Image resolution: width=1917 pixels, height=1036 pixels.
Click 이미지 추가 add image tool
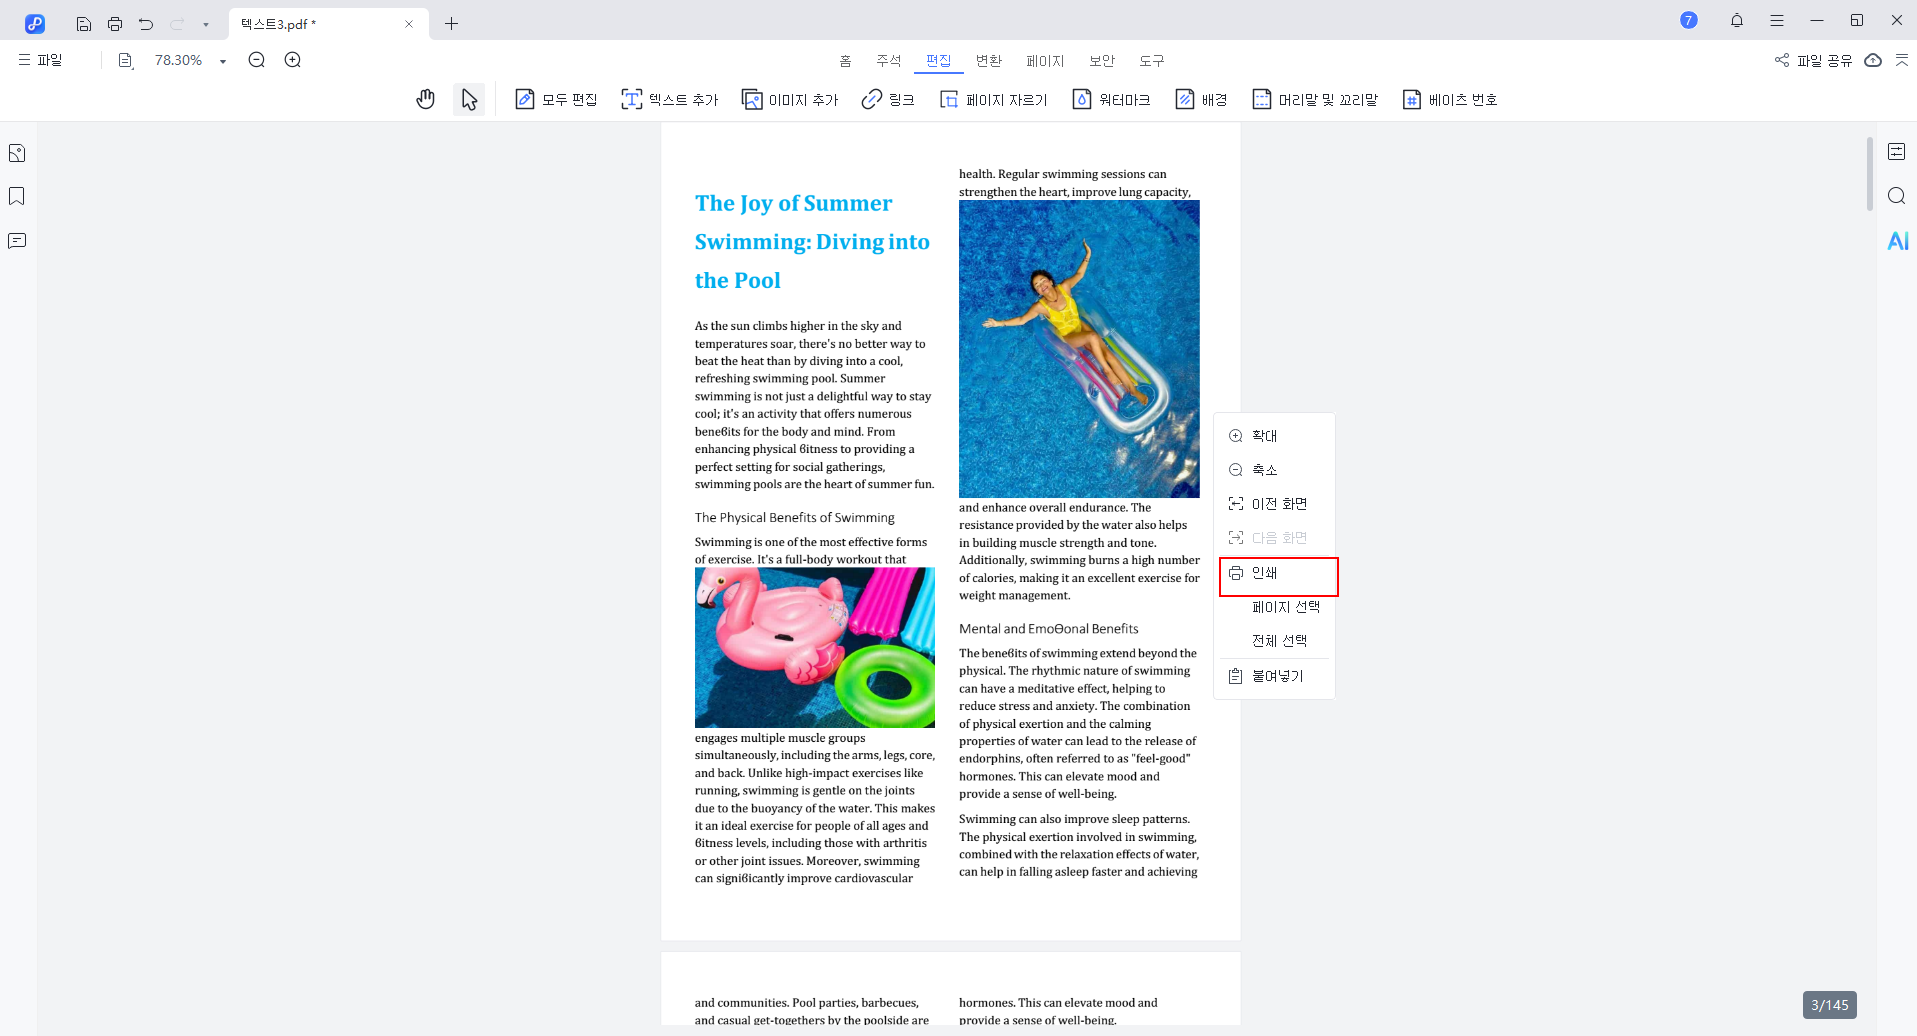click(x=790, y=99)
